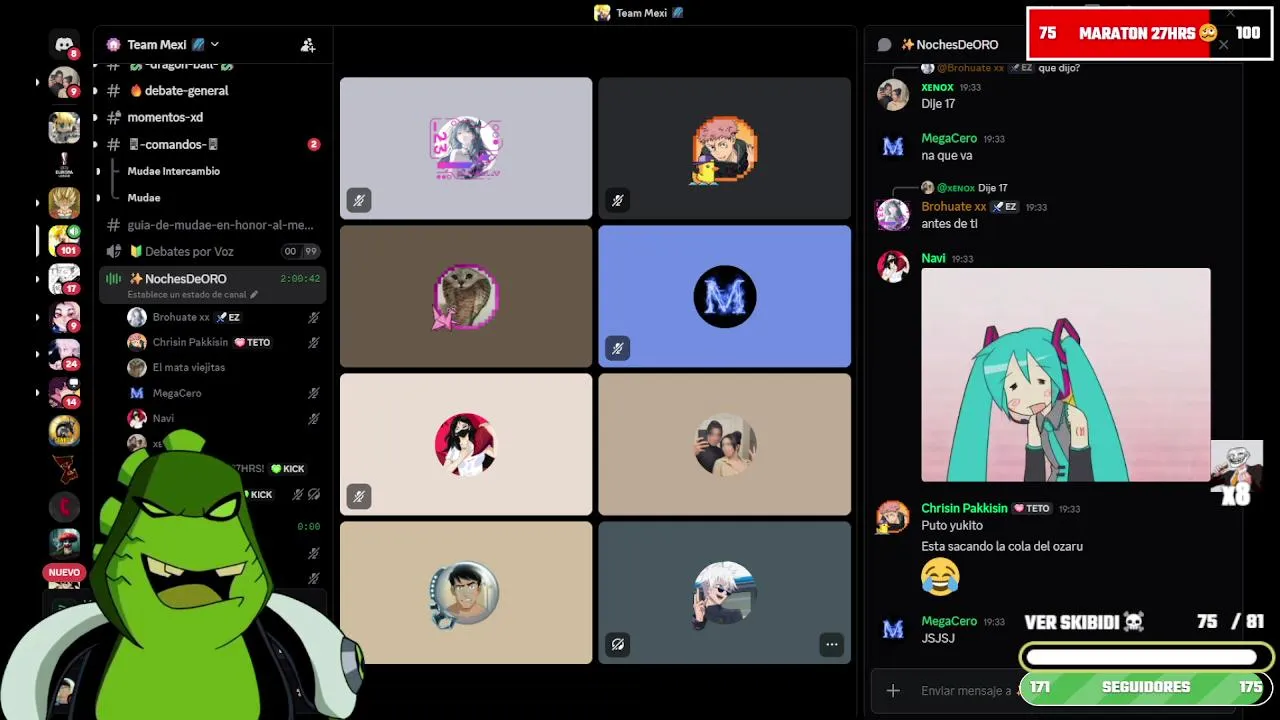
Task: Open the Europa League server icon
Action: (x=64, y=165)
